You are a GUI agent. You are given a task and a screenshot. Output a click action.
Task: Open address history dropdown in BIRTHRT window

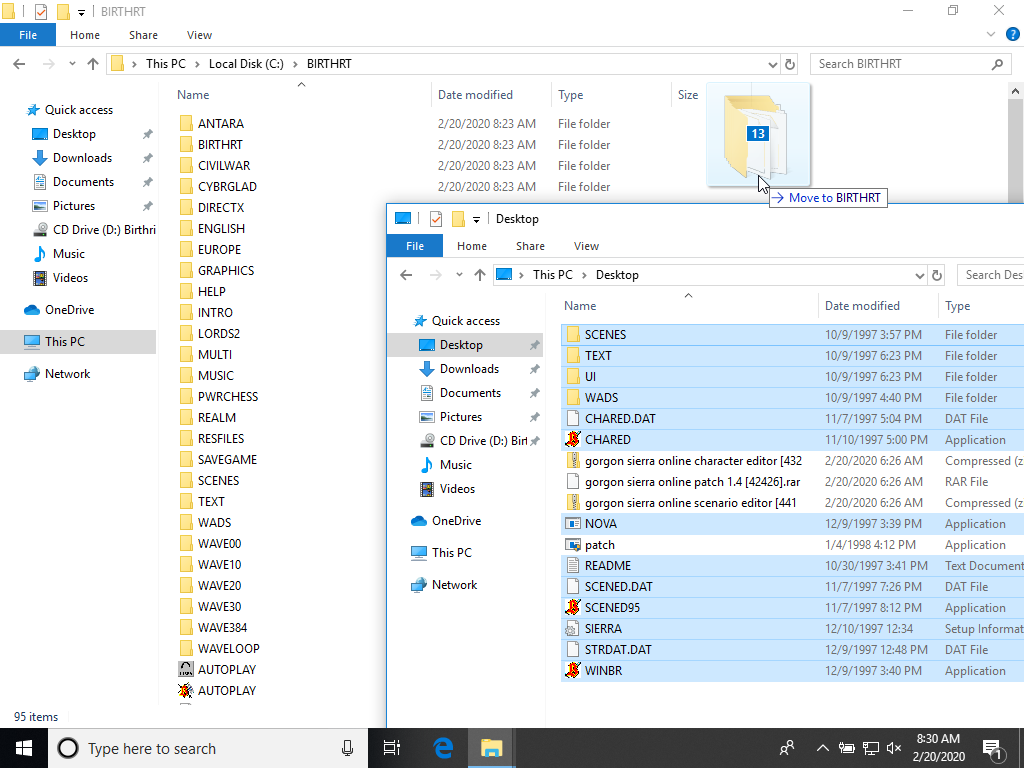pos(771,64)
